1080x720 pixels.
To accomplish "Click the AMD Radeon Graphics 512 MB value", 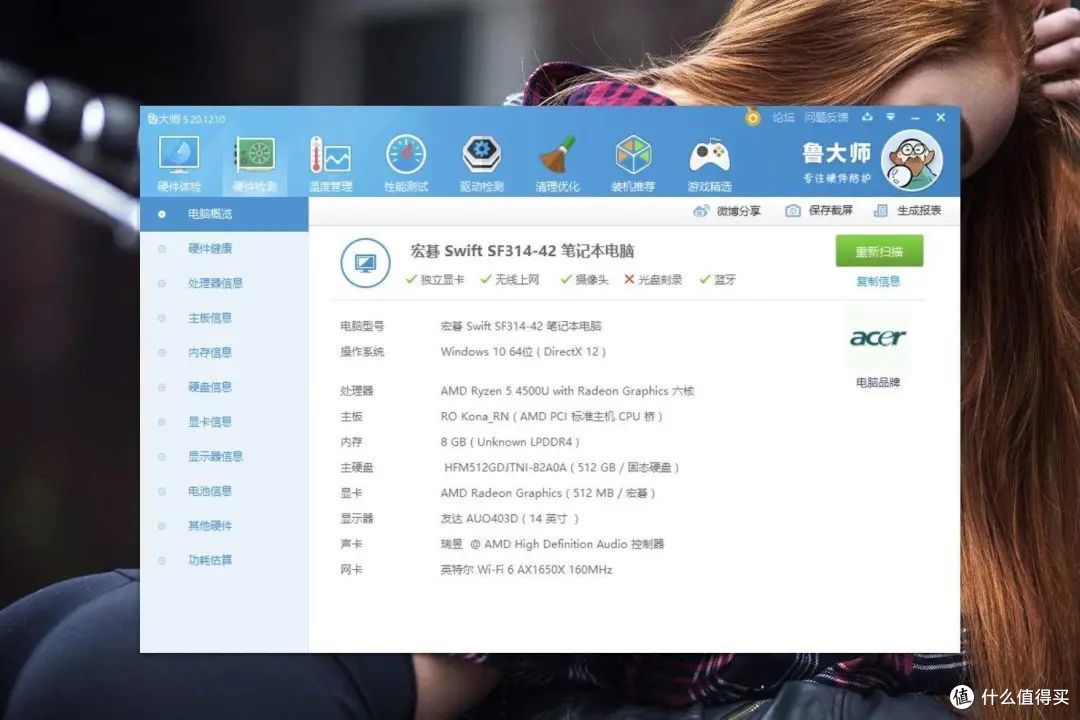I will 548,493.
